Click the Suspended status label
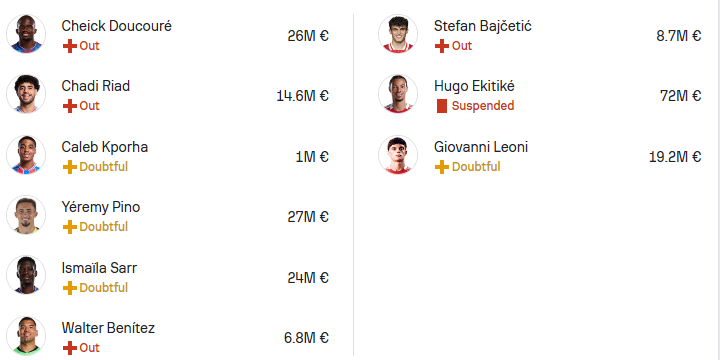720x360 pixels. point(483,106)
